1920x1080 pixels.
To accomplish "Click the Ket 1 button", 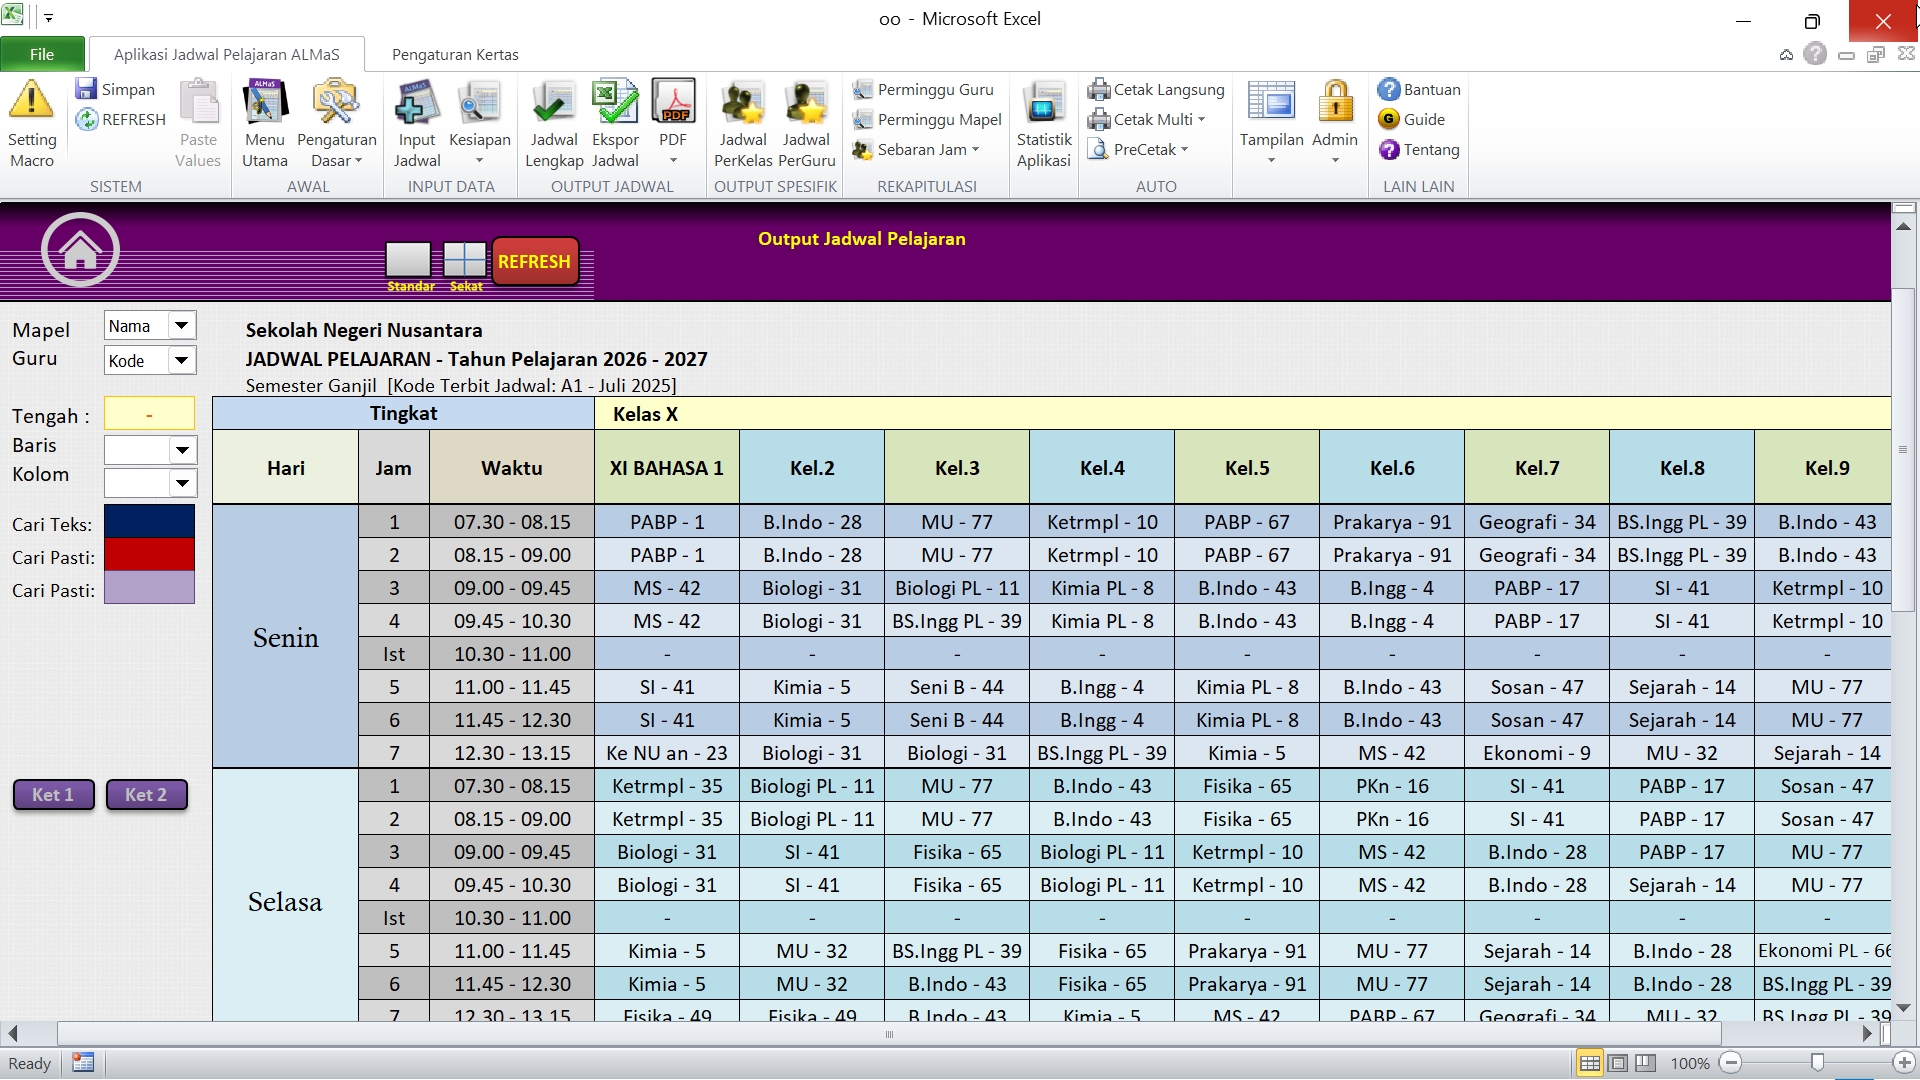I will [x=53, y=795].
